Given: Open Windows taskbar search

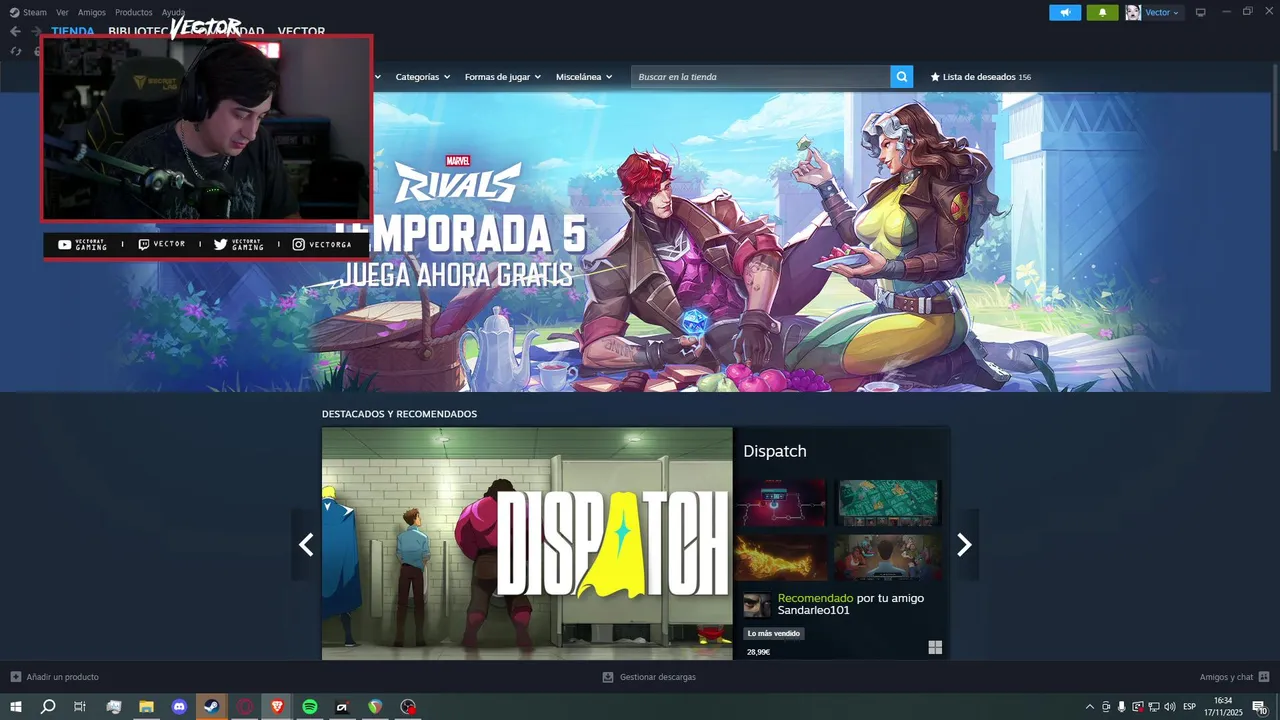Looking at the screenshot, I should point(48,707).
